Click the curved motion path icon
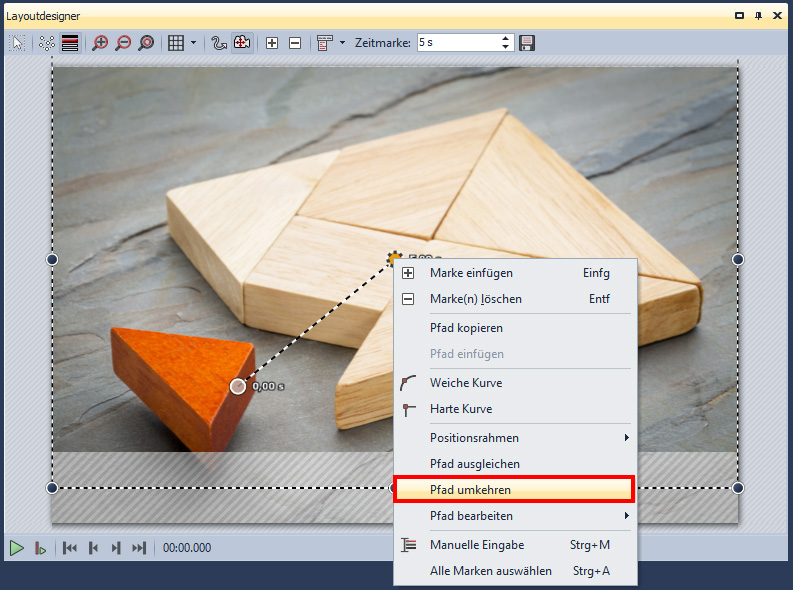 pos(219,43)
